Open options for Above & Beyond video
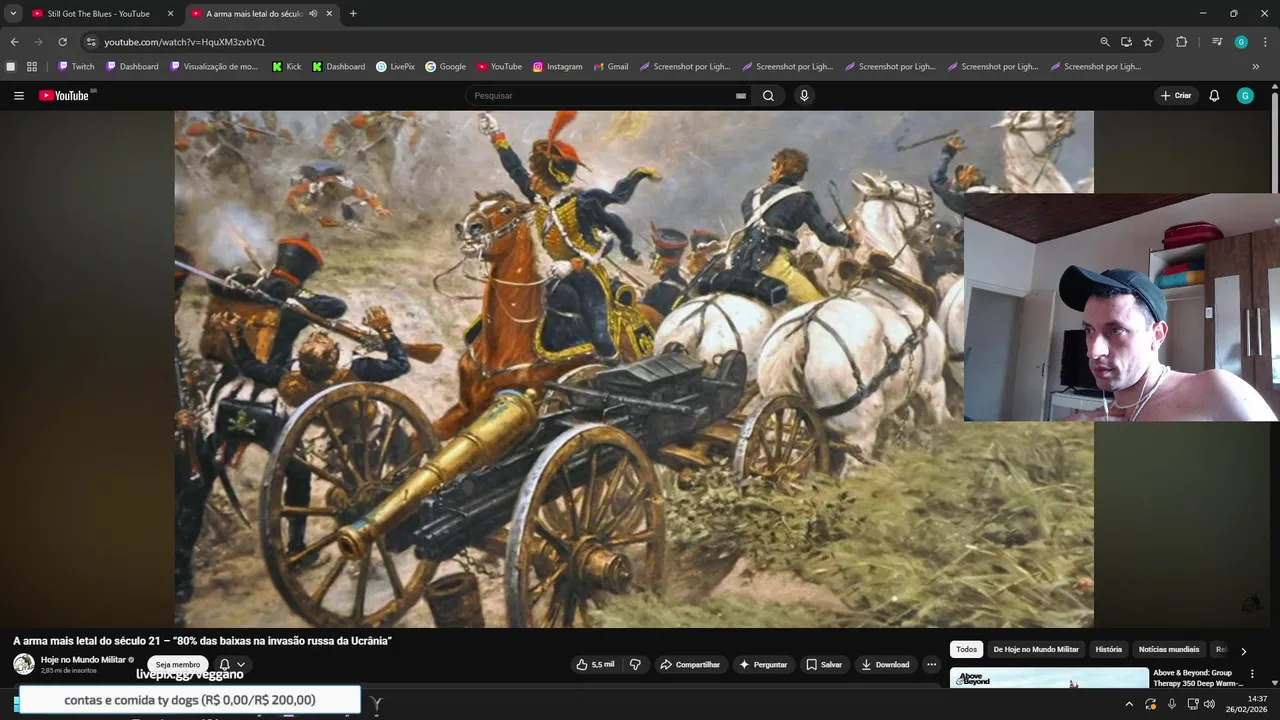1280x720 pixels. pyautogui.click(x=1252, y=675)
